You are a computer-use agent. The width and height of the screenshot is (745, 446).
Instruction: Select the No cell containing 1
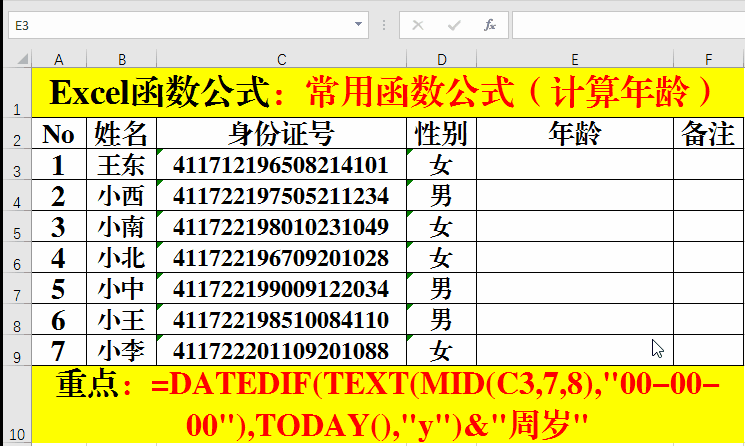click(59, 164)
